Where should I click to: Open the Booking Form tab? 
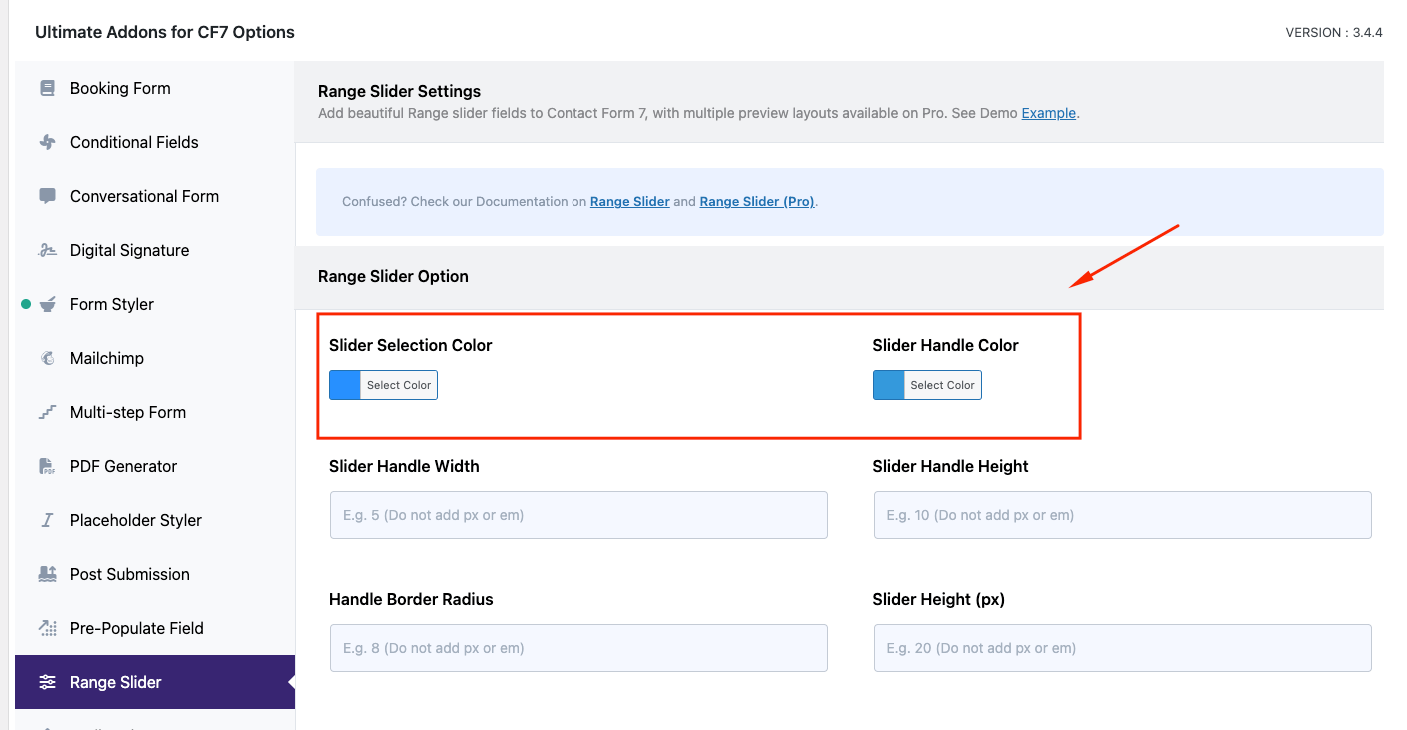155,88
